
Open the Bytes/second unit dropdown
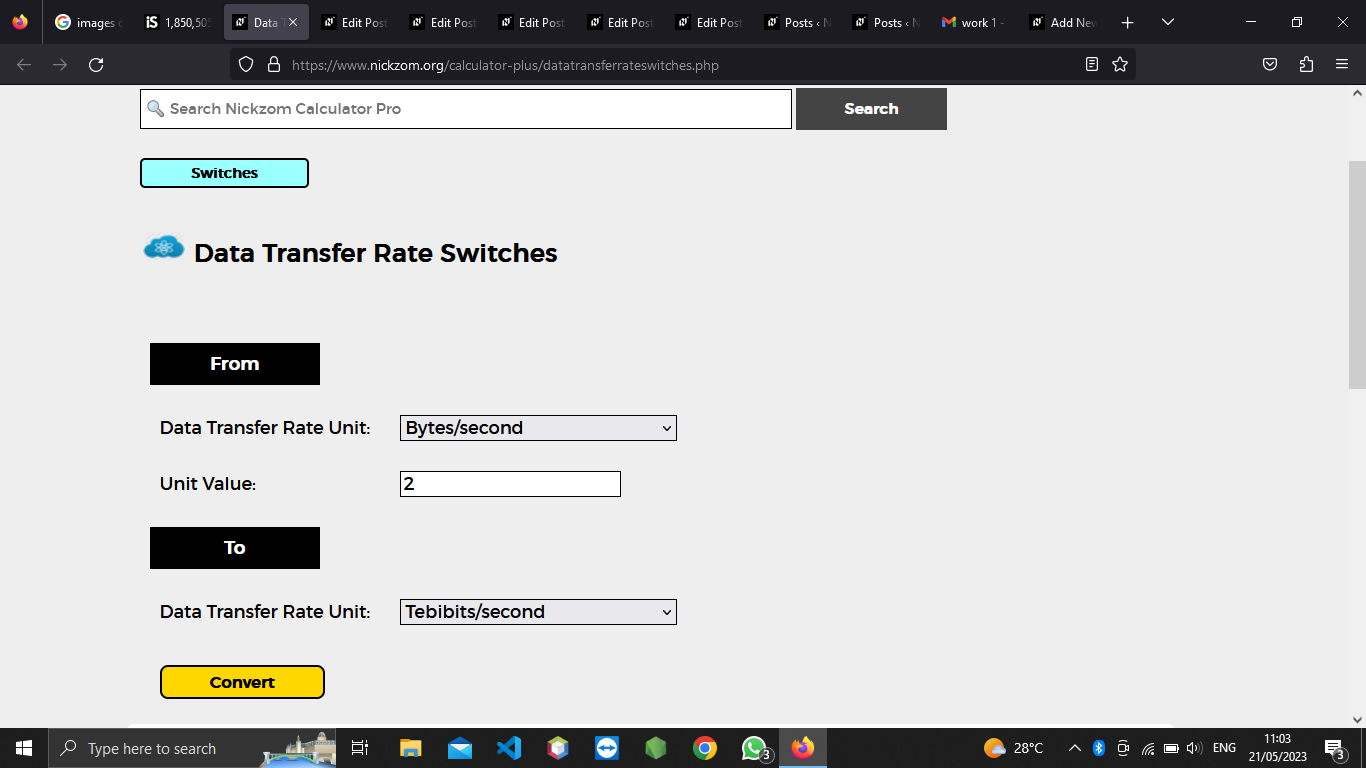[x=538, y=428]
